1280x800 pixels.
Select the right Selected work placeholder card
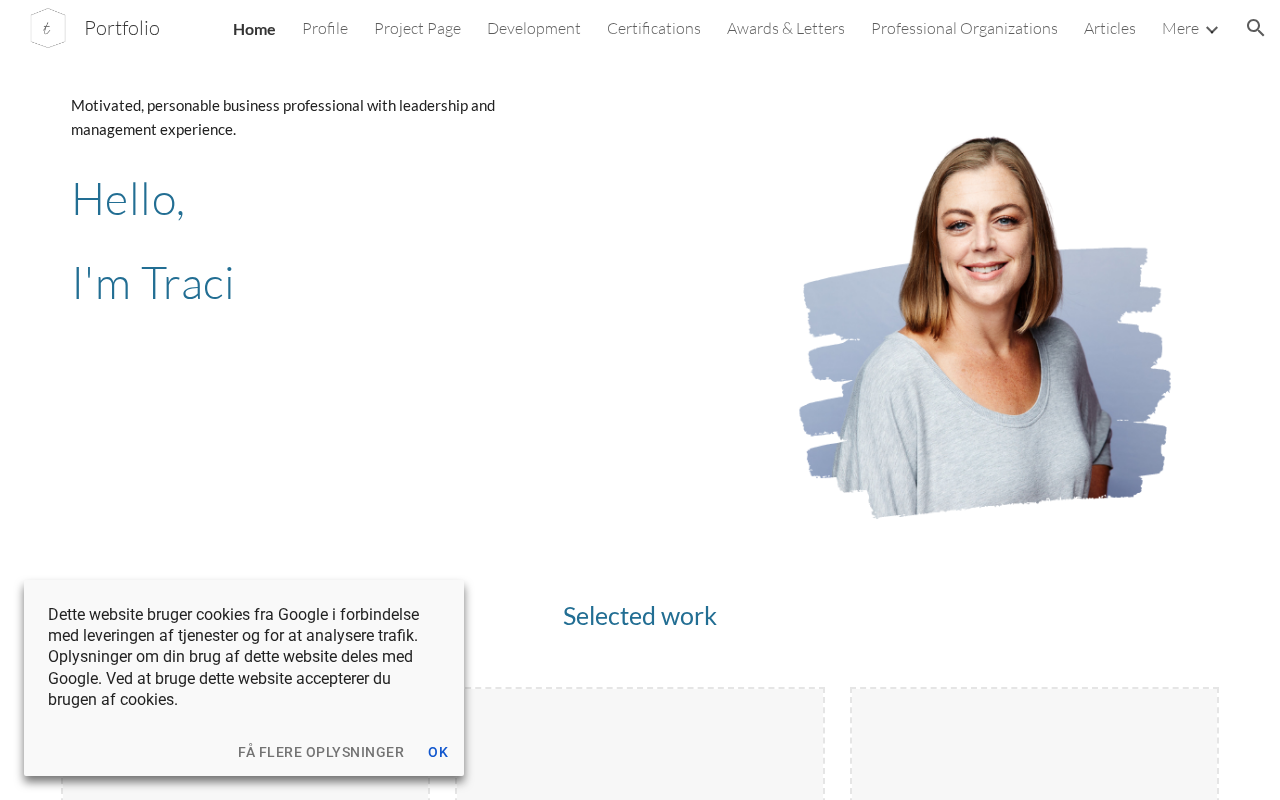1035,744
